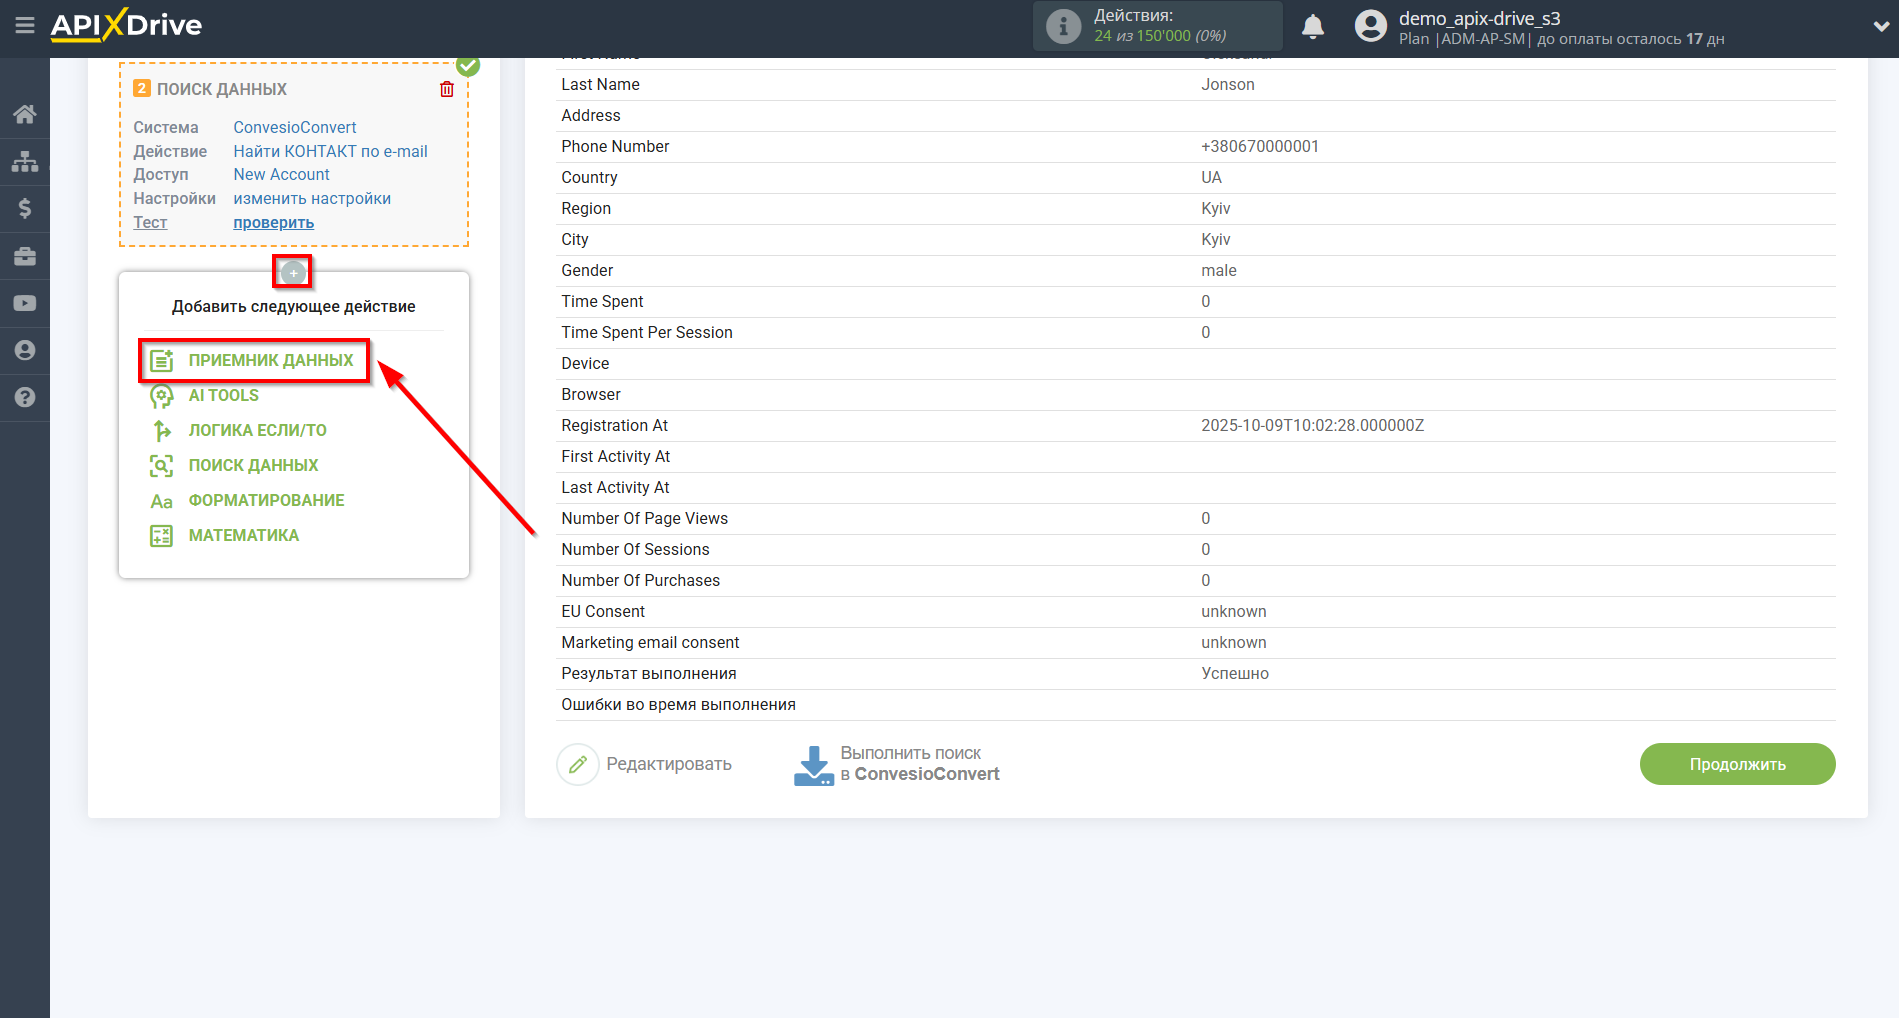This screenshot has height=1018, width=1899.
Task: Click the briefcase icon in the sidebar
Action: [x=25, y=256]
